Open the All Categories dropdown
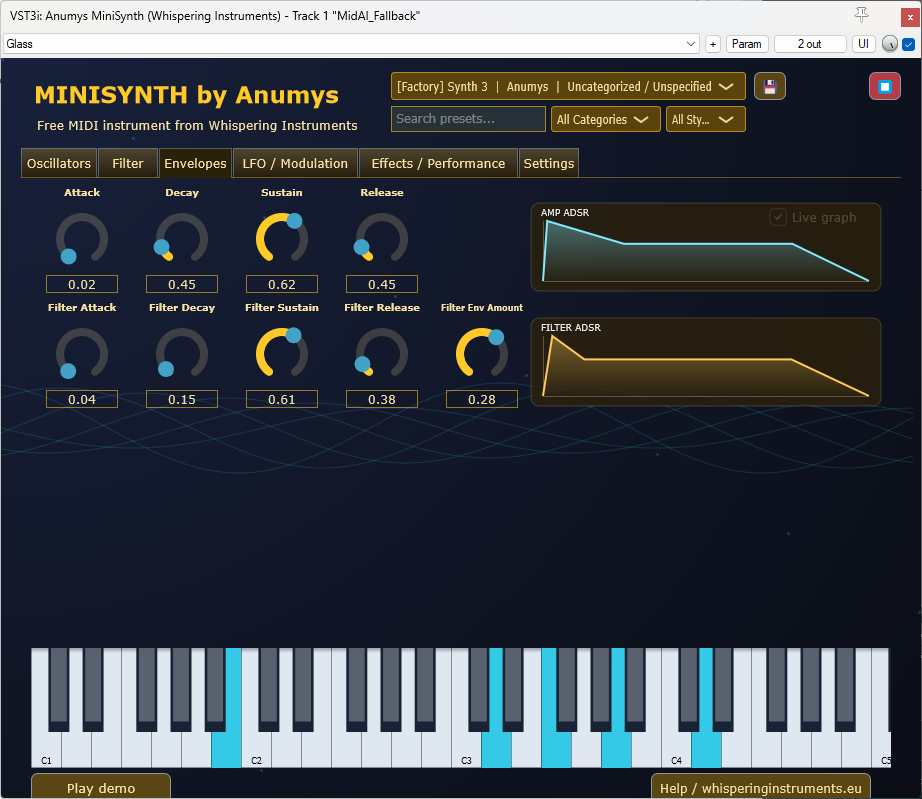The image size is (922, 799). tap(605, 119)
